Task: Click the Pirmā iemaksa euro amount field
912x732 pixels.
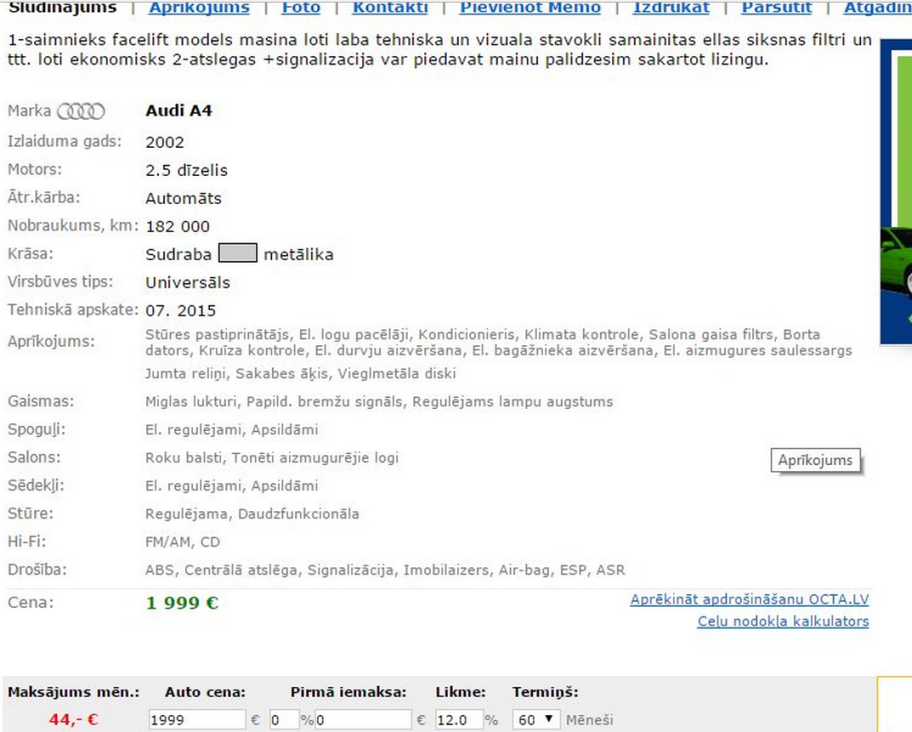Action: tap(363, 720)
